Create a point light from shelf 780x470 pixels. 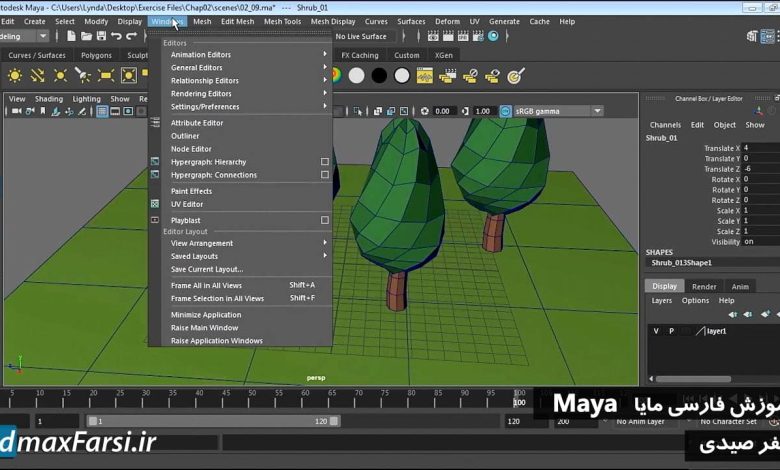click(60, 76)
